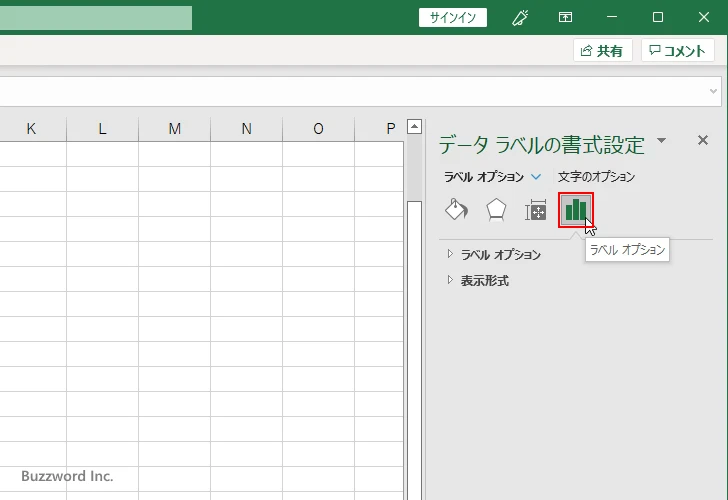
Task: Close the データ ラベルの書式設定 pane
Action: (702, 140)
